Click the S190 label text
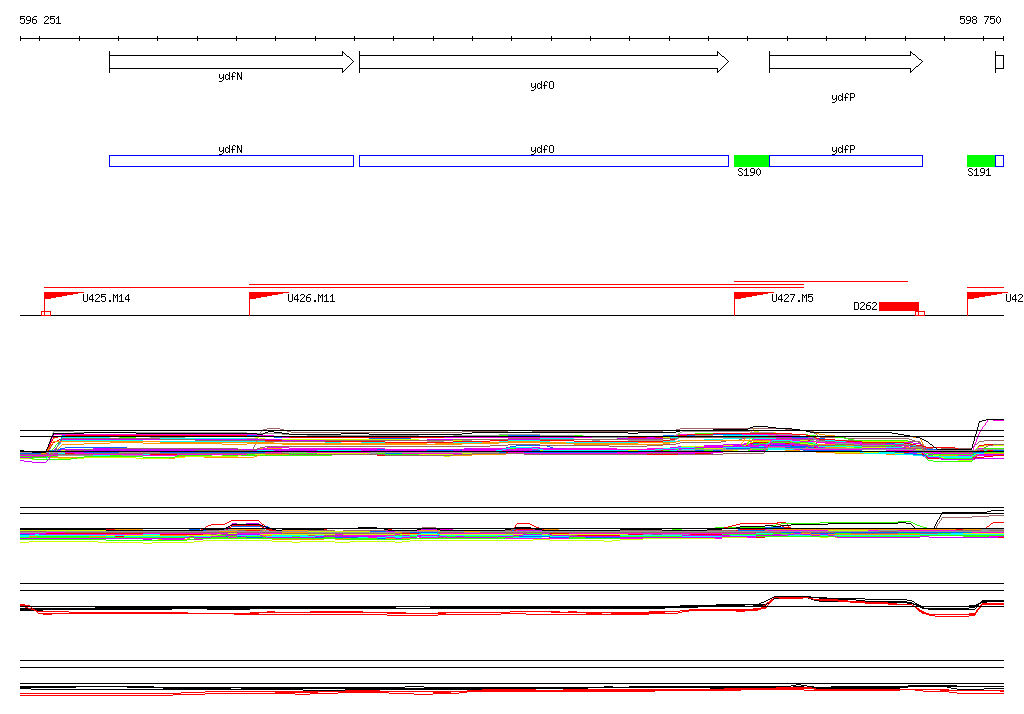 (x=749, y=172)
